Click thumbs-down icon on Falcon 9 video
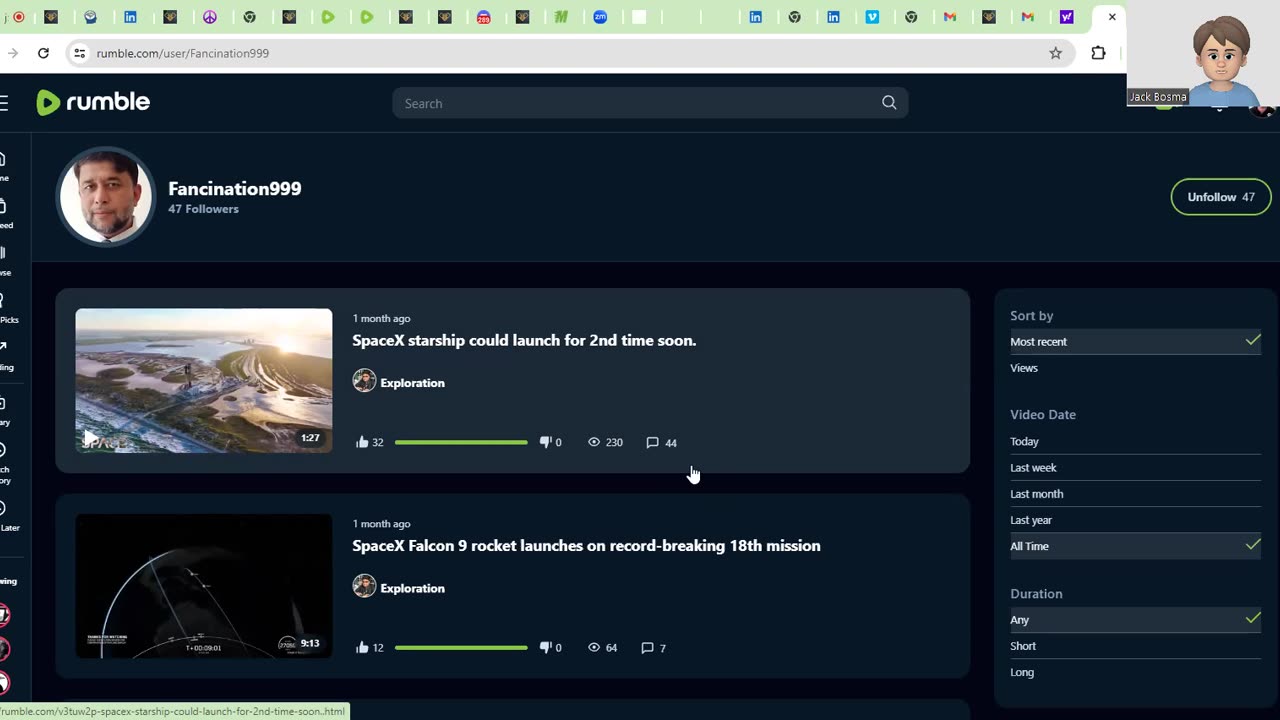1280x720 pixels. point(546,647)
